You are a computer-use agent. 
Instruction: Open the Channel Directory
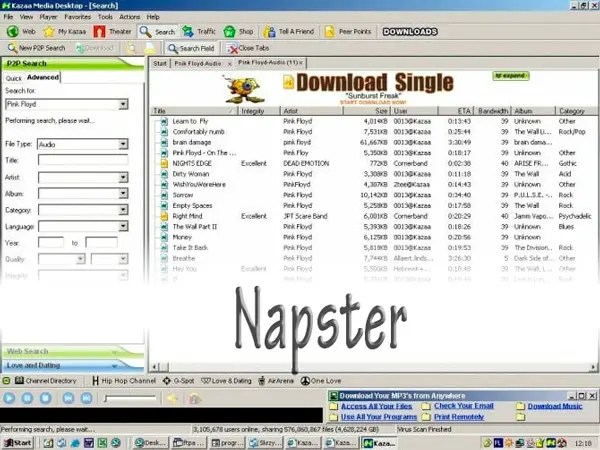pos(46,381)
